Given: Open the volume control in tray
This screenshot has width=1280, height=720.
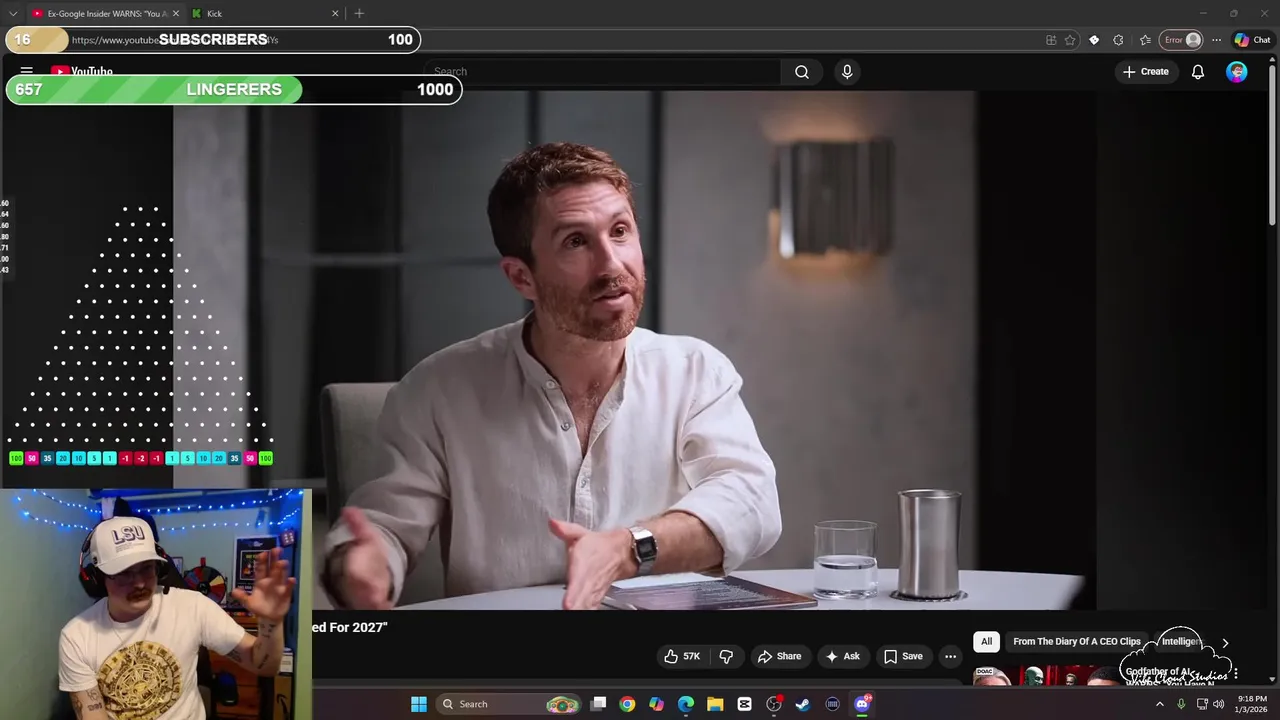Looking at the screenshot, I should pyautogui.click(x=1218, y=704).
